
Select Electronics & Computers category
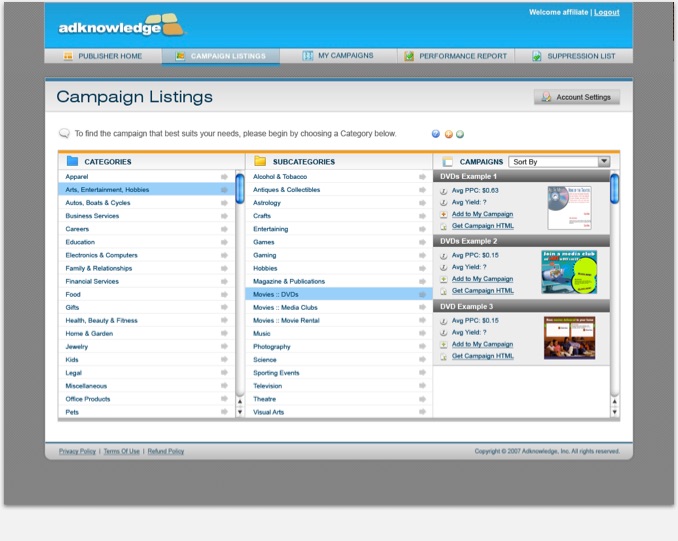pyautogui.click(x=147, y=255)
